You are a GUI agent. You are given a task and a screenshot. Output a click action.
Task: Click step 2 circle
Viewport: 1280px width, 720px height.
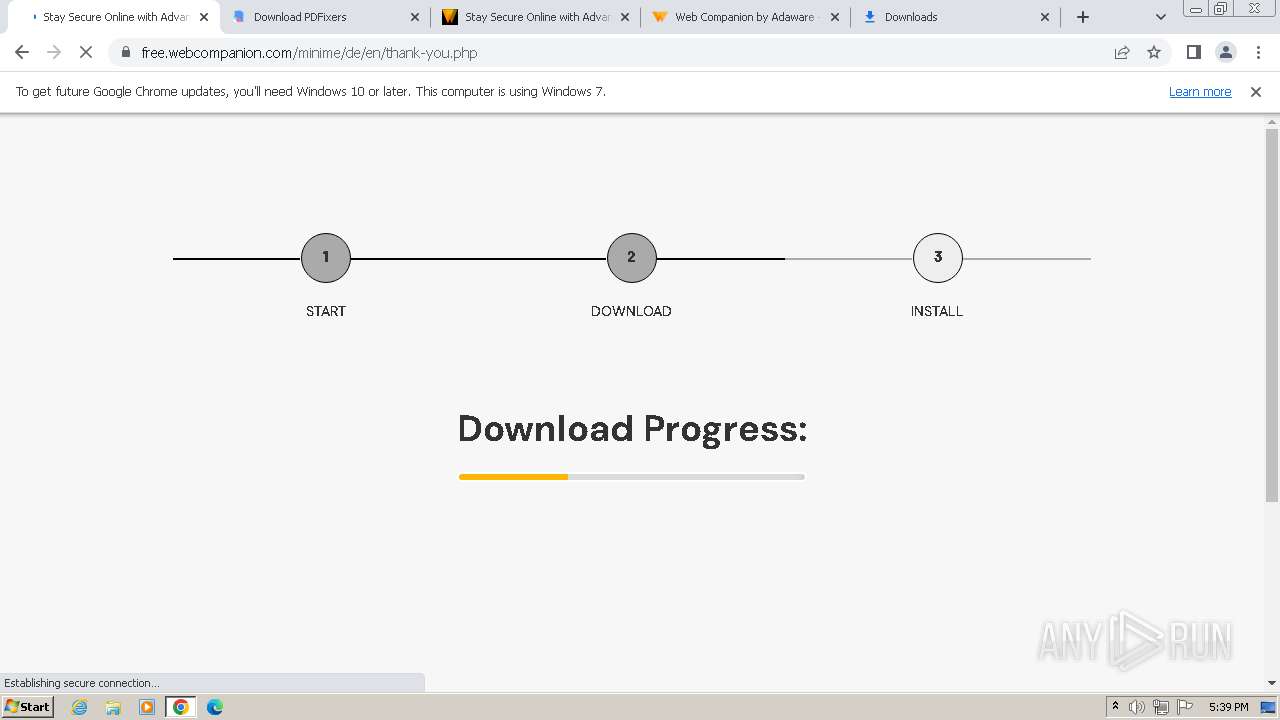632,258
